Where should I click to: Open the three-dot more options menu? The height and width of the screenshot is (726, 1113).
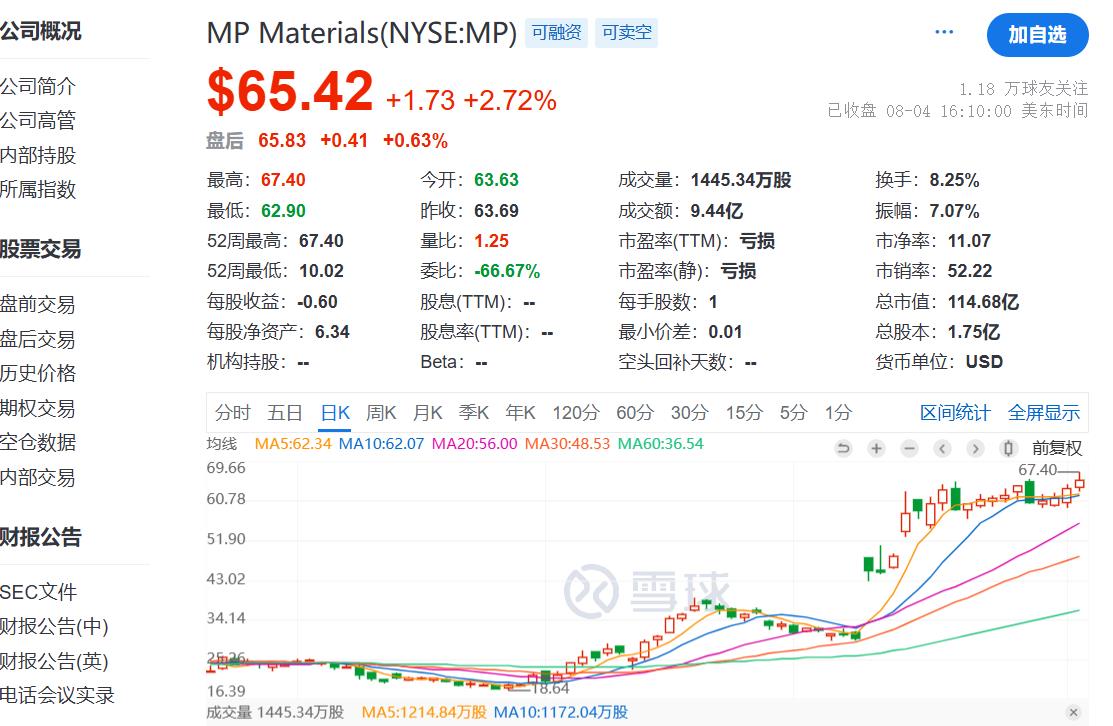click(944, 32)
